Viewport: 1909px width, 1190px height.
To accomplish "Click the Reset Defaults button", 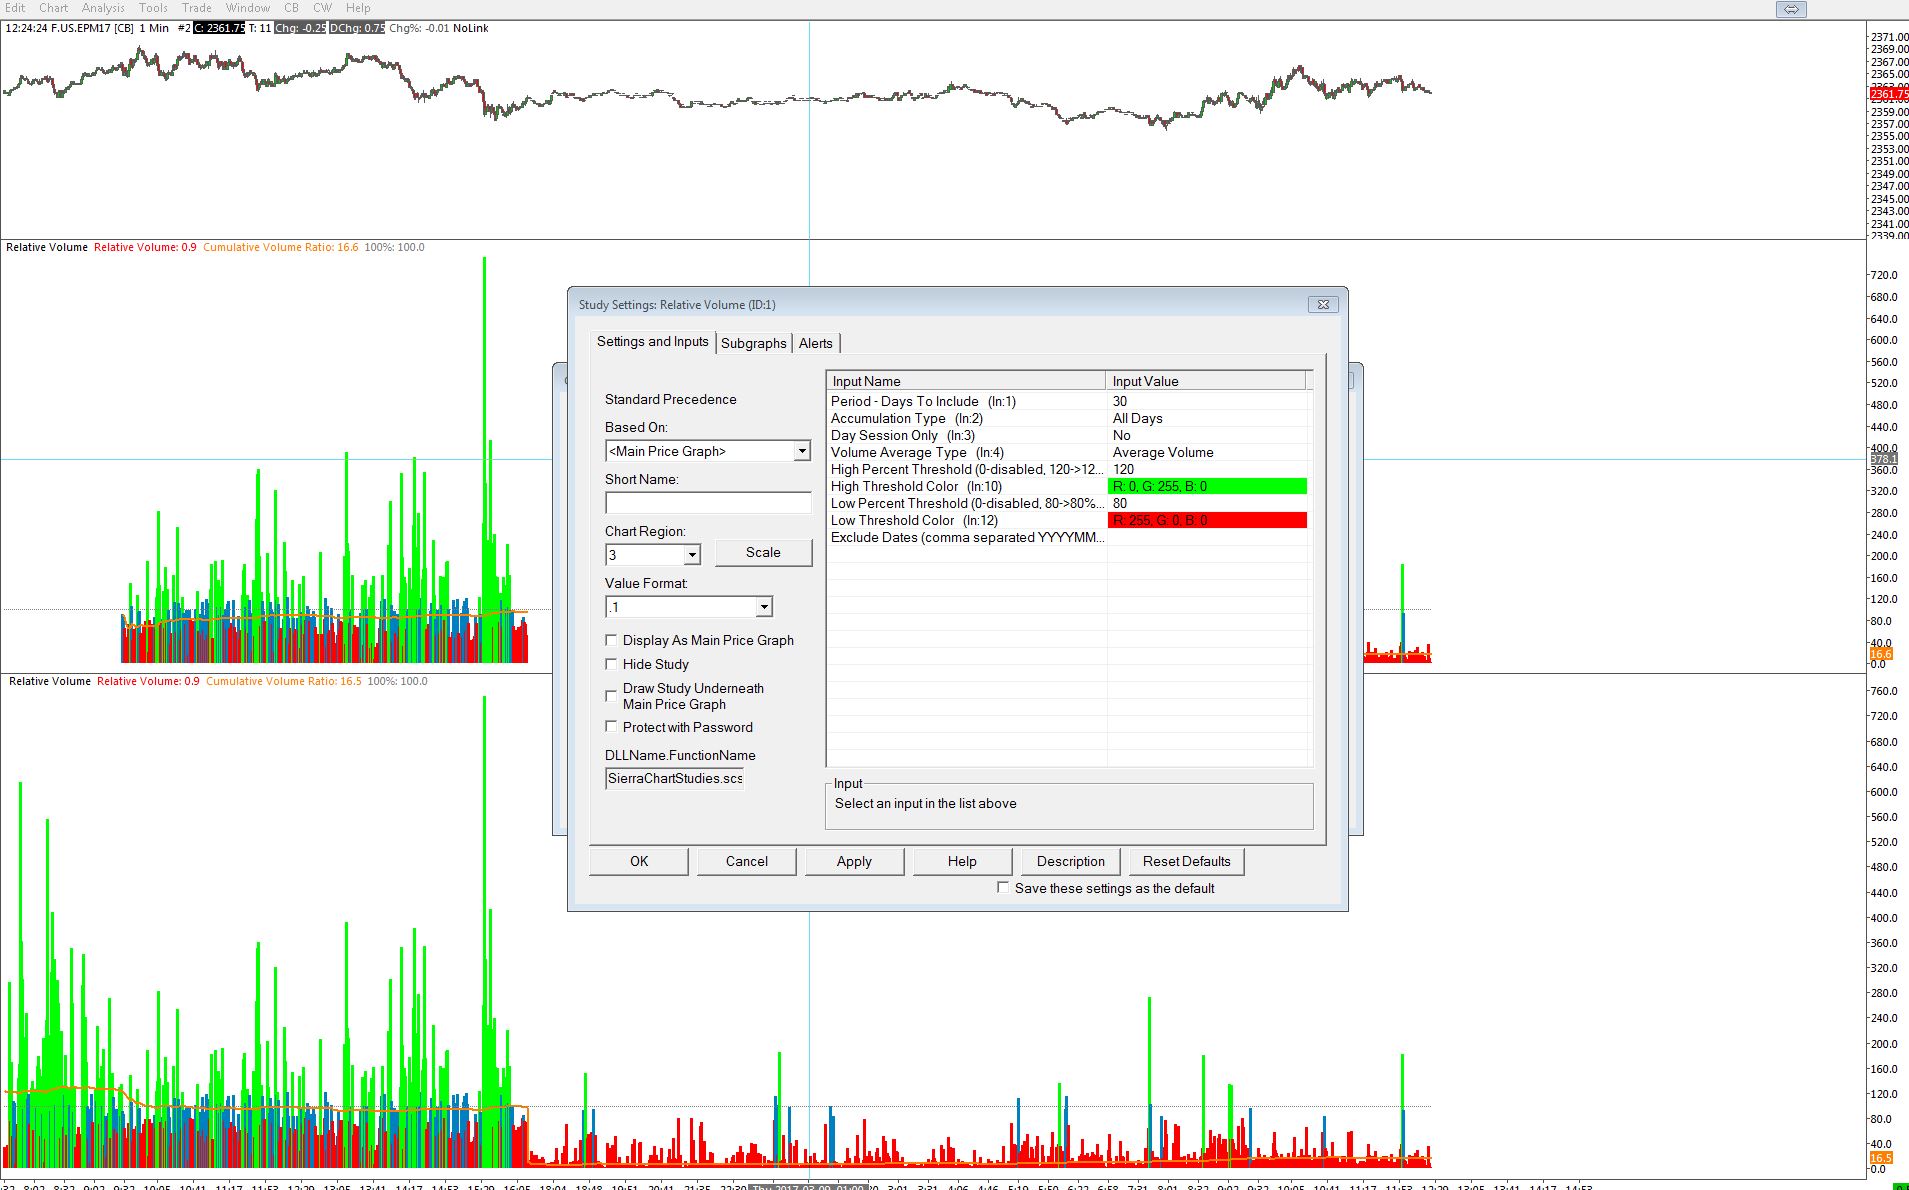I will [x=1187, y=862].
